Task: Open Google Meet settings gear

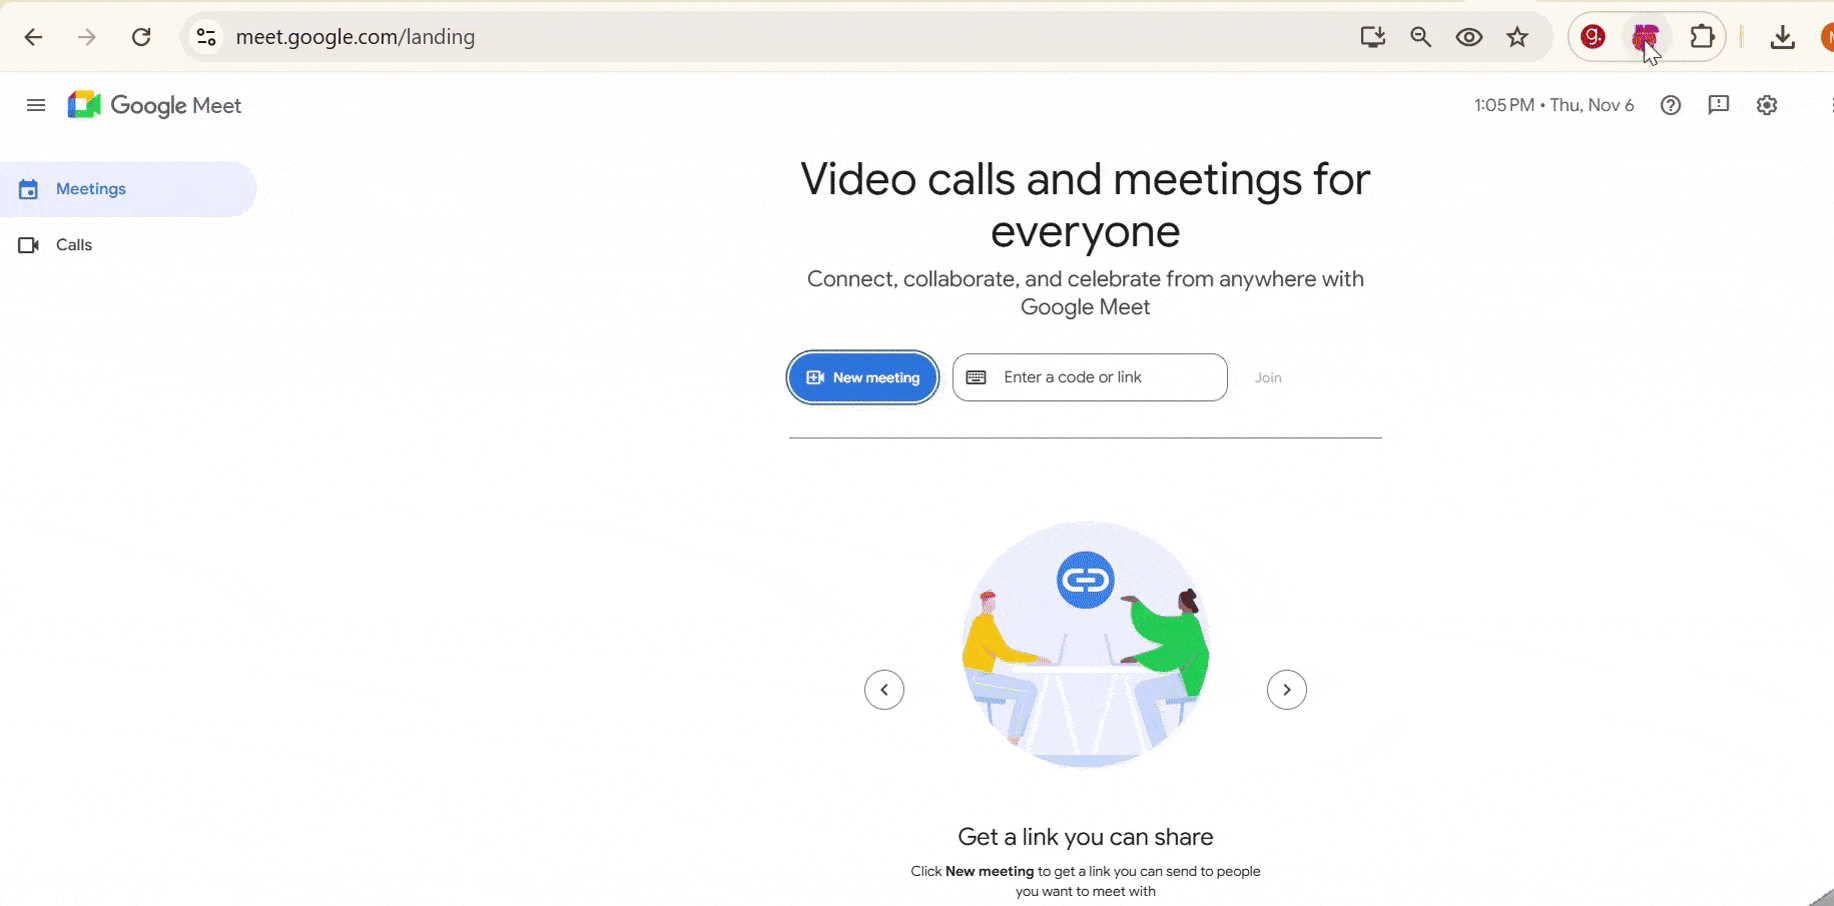Action: point(1767,105)
